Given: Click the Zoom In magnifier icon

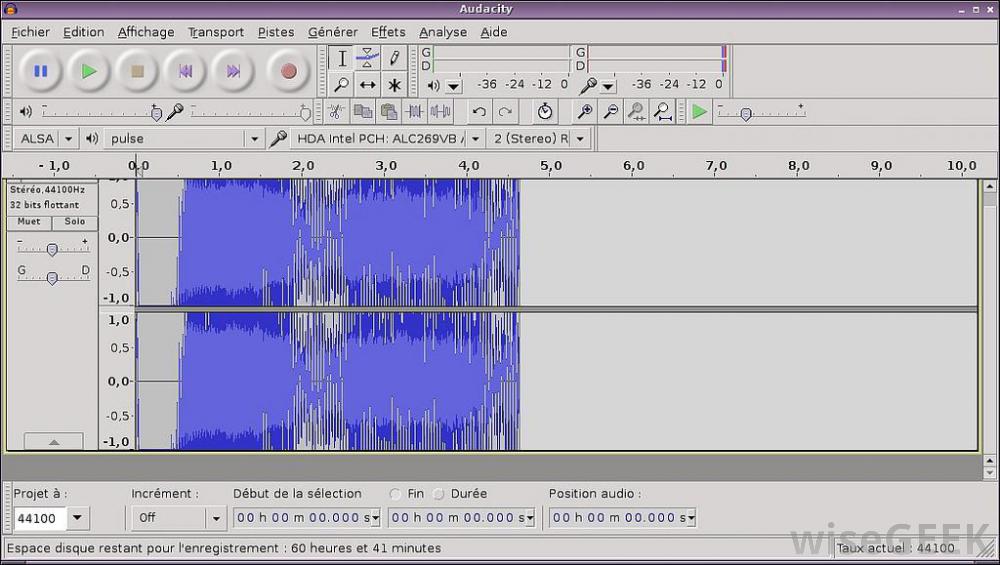Looking at the screenshot, I should click(x=585, y=112).
